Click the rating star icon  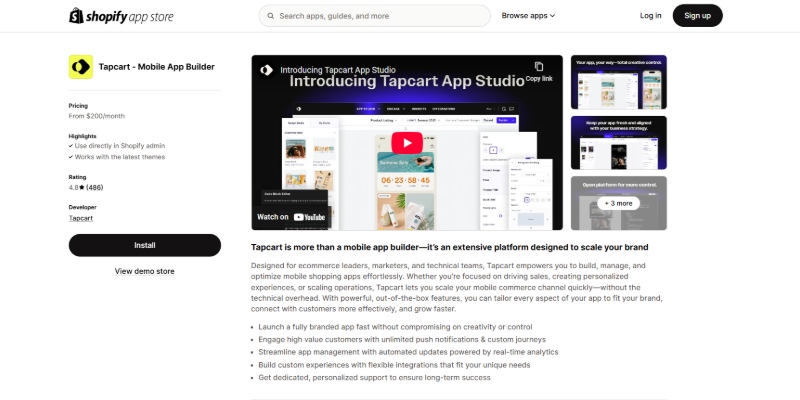click(x=82, y=187)
